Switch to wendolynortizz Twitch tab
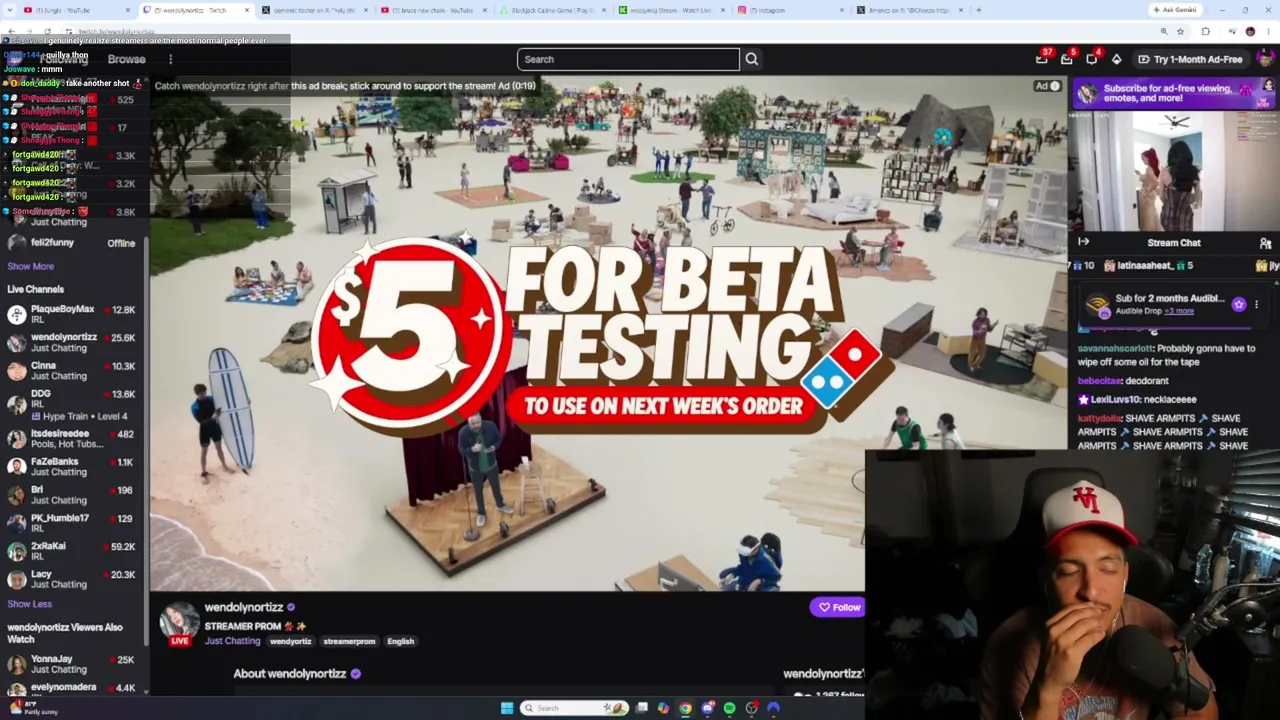The height and width of the screenshot is (720, 1280). (196, 10)
